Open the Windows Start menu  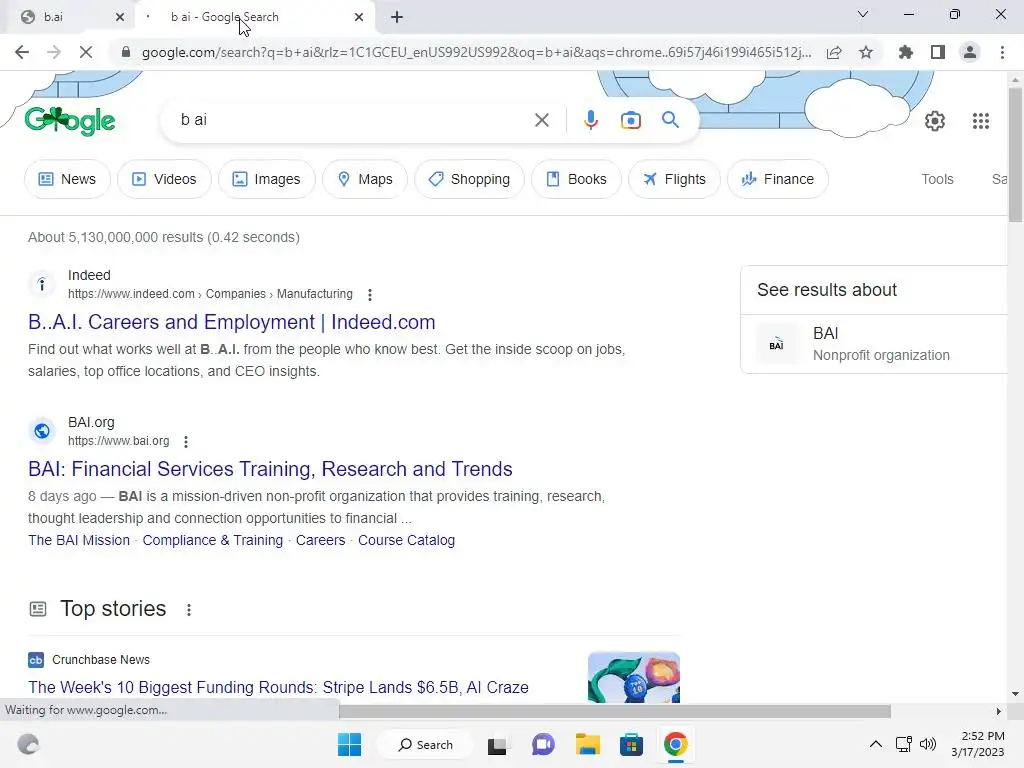pos(349,744)
